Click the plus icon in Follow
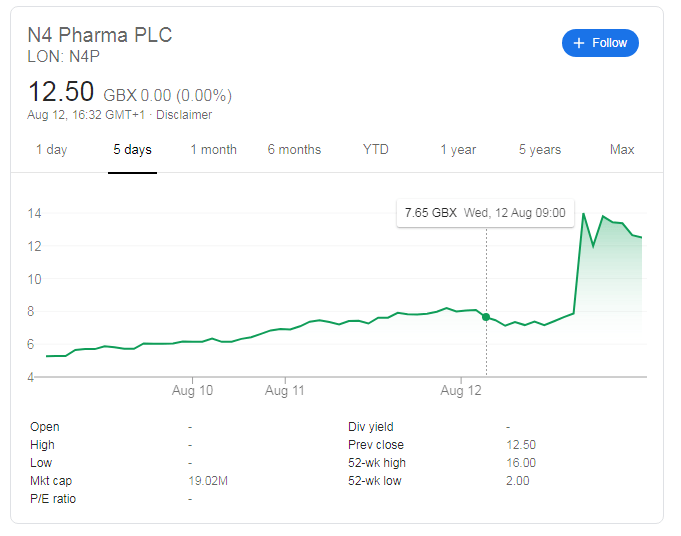Screen dimensions: 681x536 click(x=579, y=43)
